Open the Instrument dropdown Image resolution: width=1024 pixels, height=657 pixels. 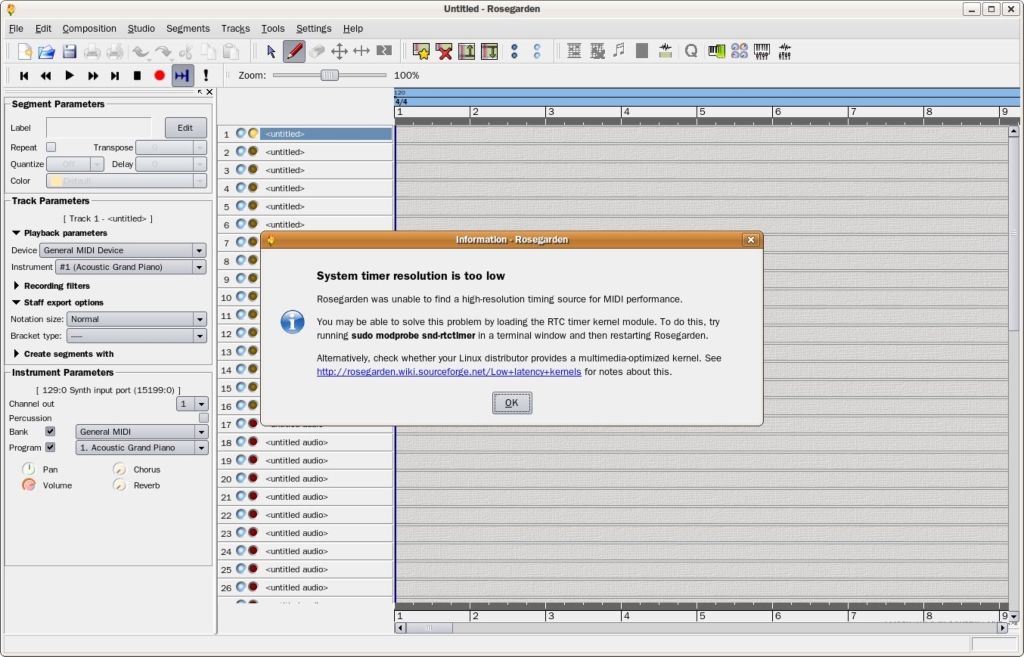coord(131,267)
